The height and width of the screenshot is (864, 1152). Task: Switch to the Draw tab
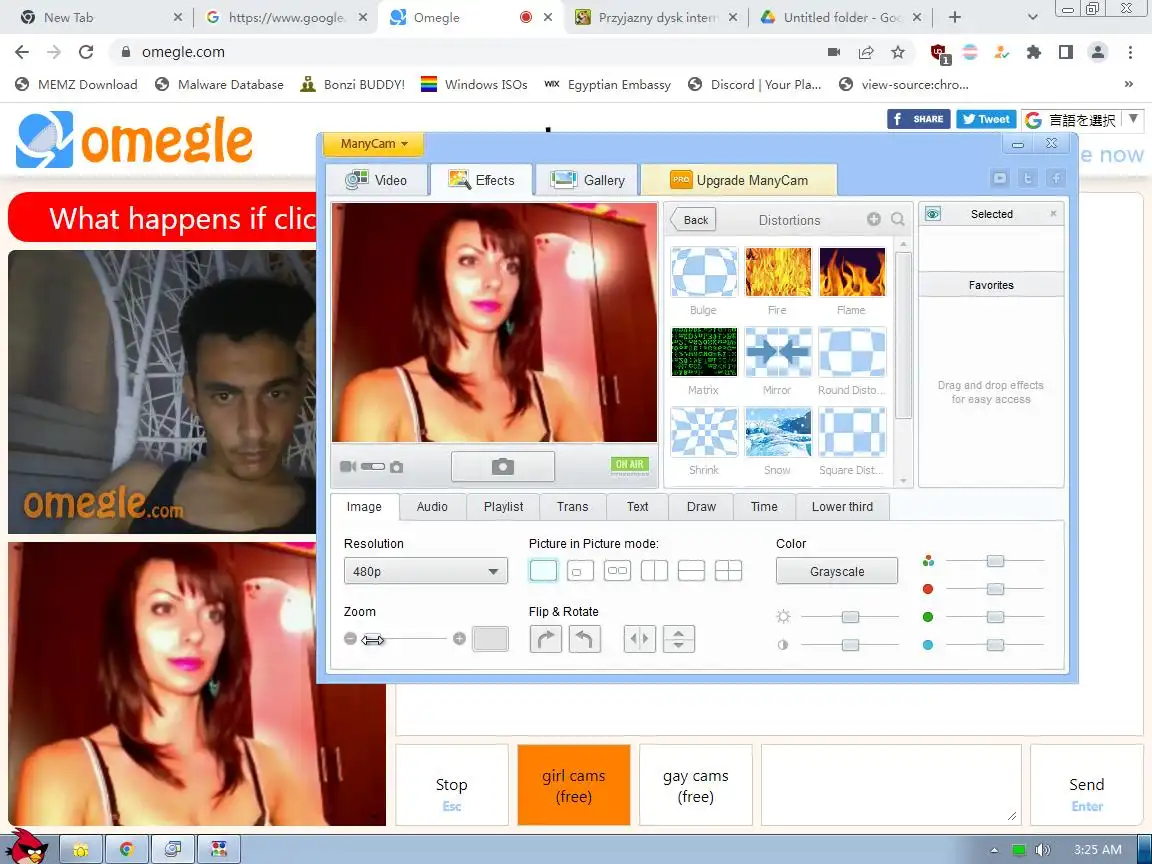701,506
